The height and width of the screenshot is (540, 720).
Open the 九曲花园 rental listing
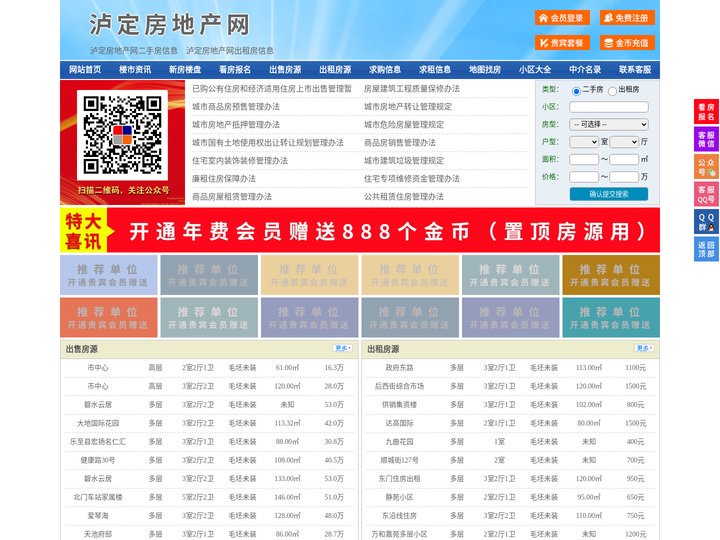click(x=399, y=441)
